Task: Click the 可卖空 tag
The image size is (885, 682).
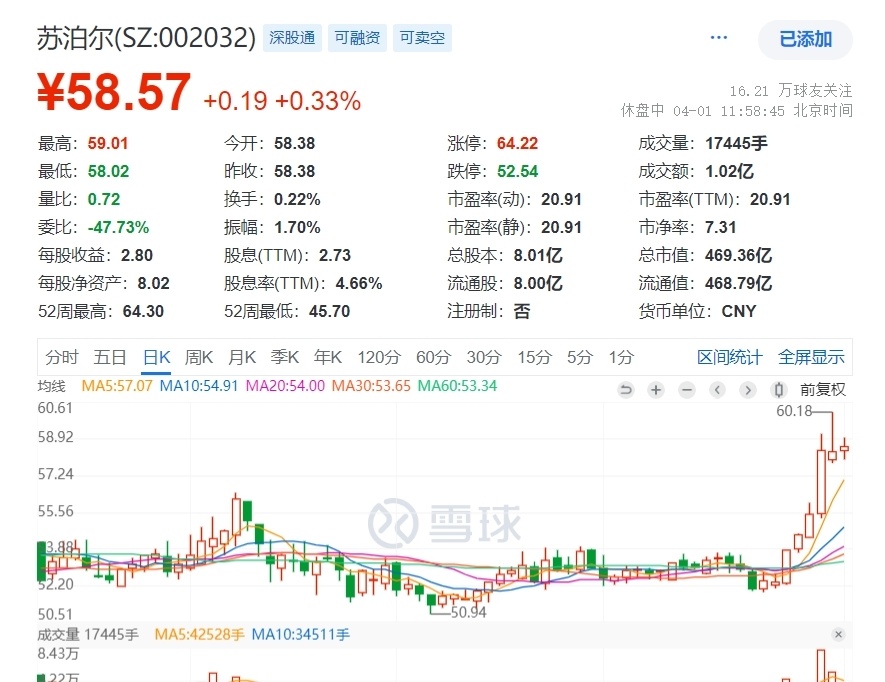Action: coord(422,38)
